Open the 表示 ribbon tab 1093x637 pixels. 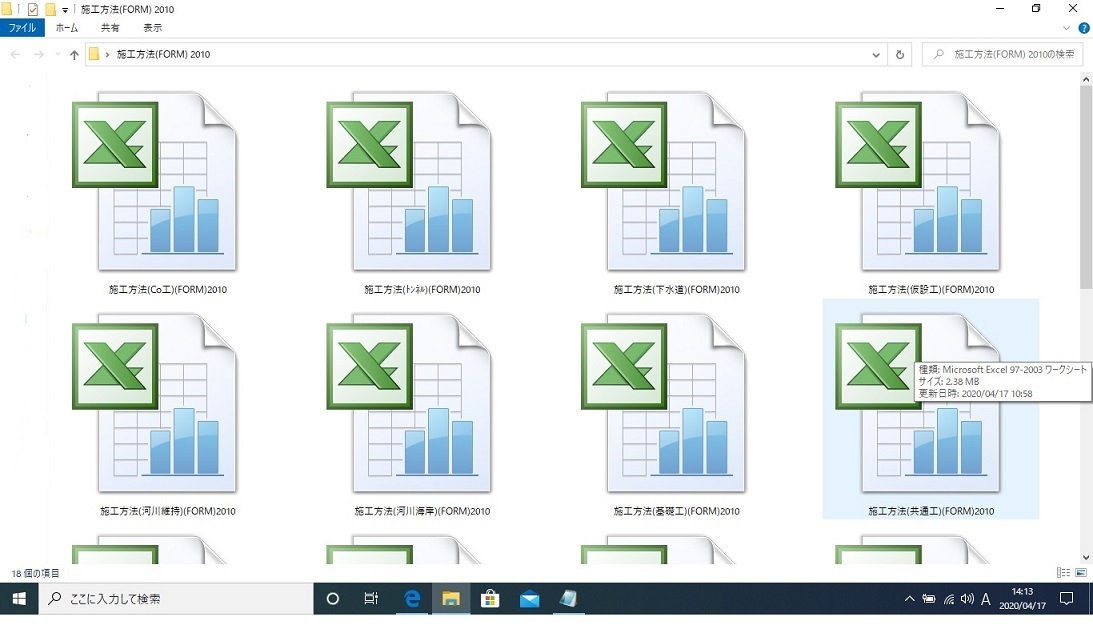[x=153, y=28]
